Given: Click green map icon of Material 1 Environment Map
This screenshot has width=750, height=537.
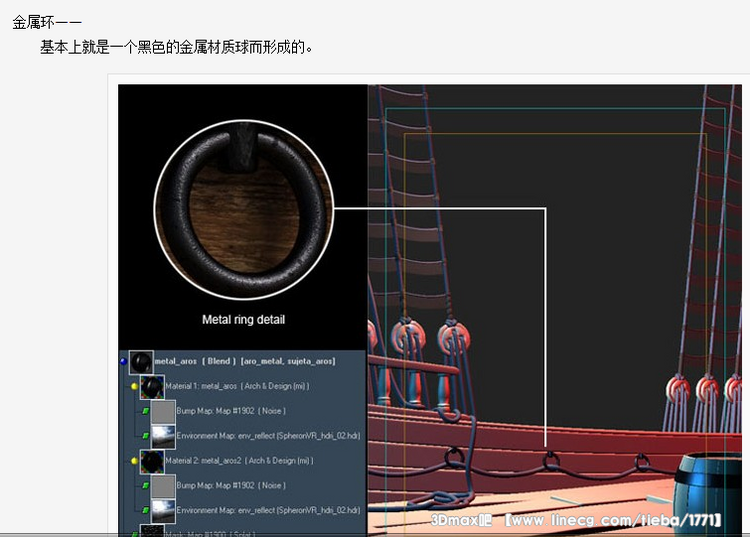Looking at the screenshot, I should [145, 436].
